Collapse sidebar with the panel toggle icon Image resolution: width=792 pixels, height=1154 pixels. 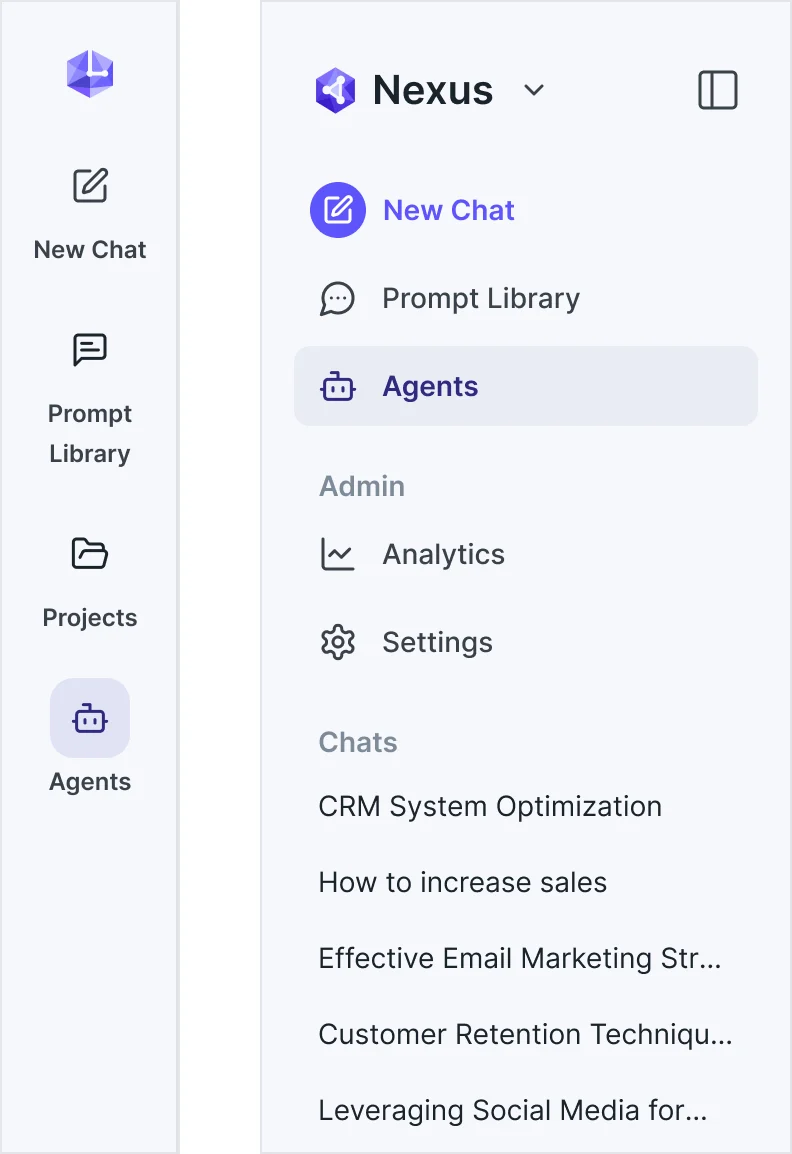(x=718, y=91)
